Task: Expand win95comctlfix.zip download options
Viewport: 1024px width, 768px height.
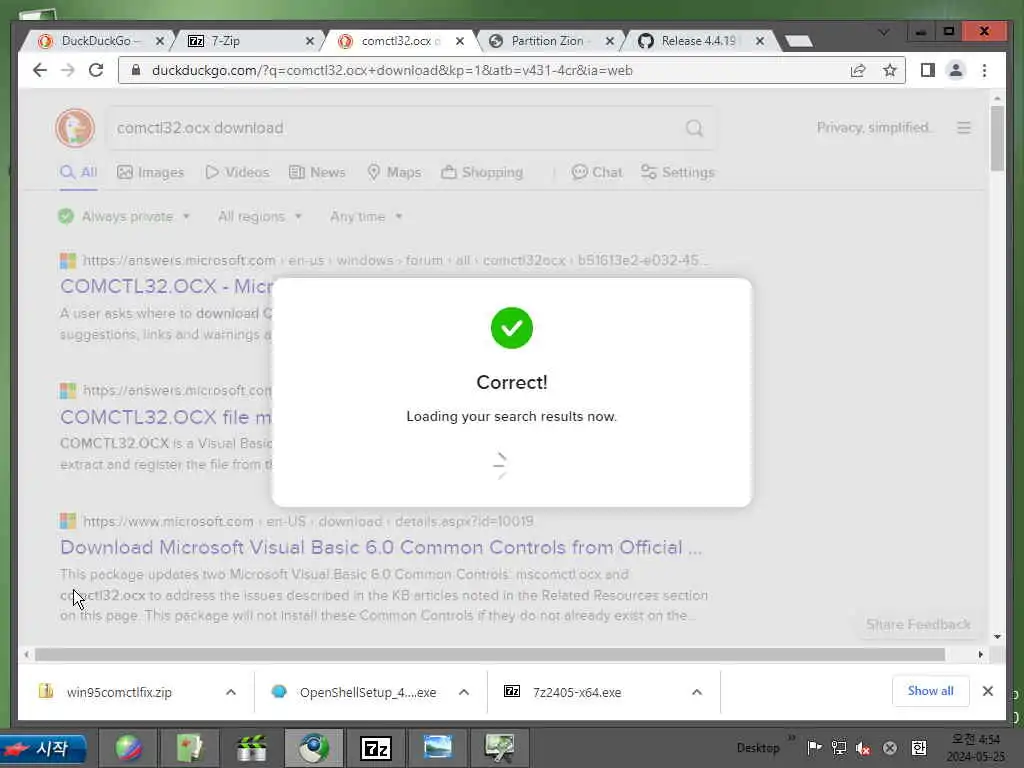Action: coord(231,692)
